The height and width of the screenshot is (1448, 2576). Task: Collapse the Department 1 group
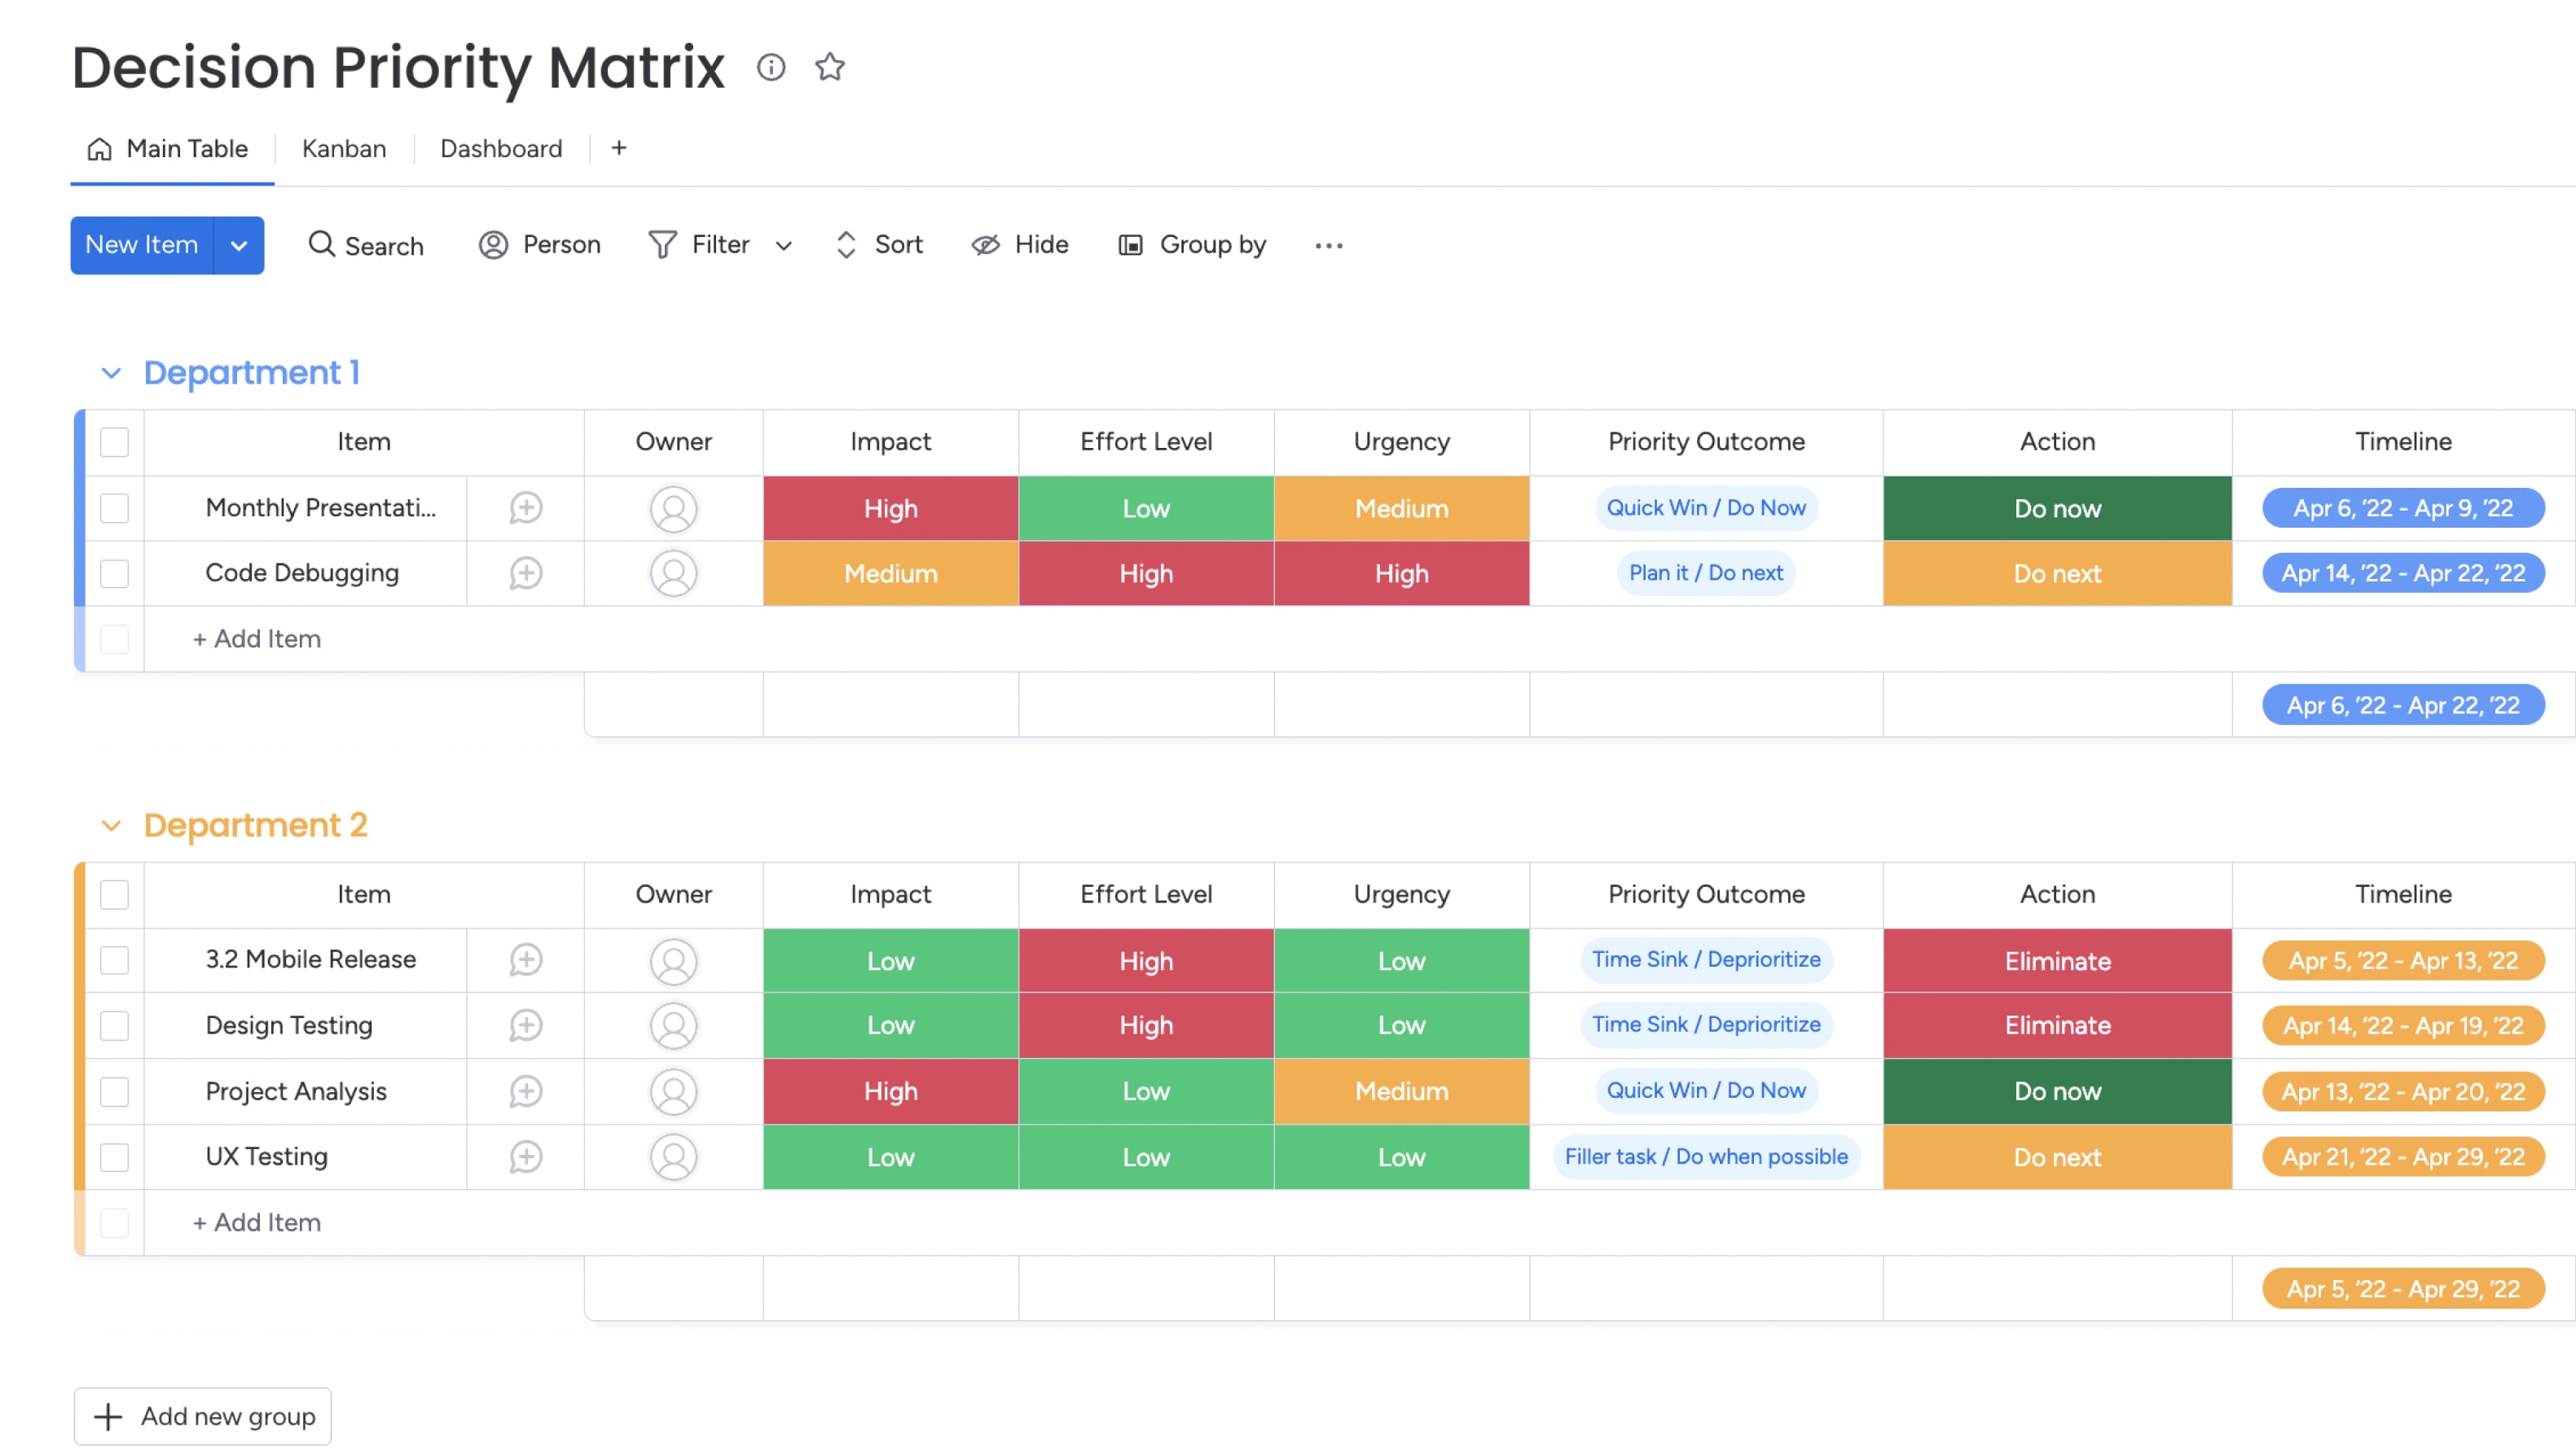click(x=111, y=373)
